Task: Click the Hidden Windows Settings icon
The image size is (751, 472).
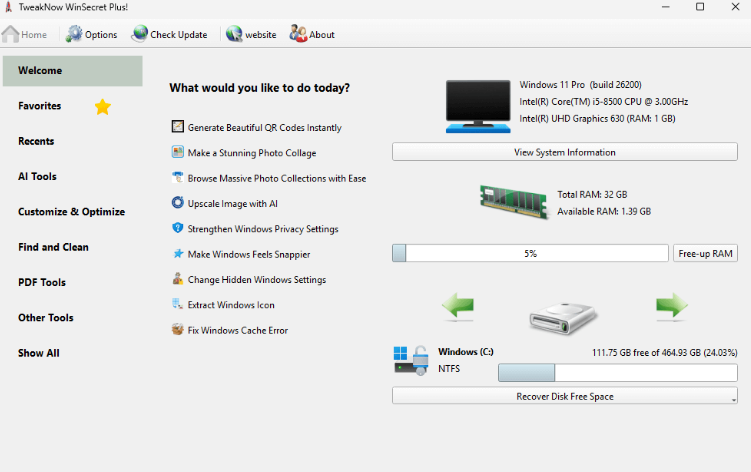Action: 178,278
